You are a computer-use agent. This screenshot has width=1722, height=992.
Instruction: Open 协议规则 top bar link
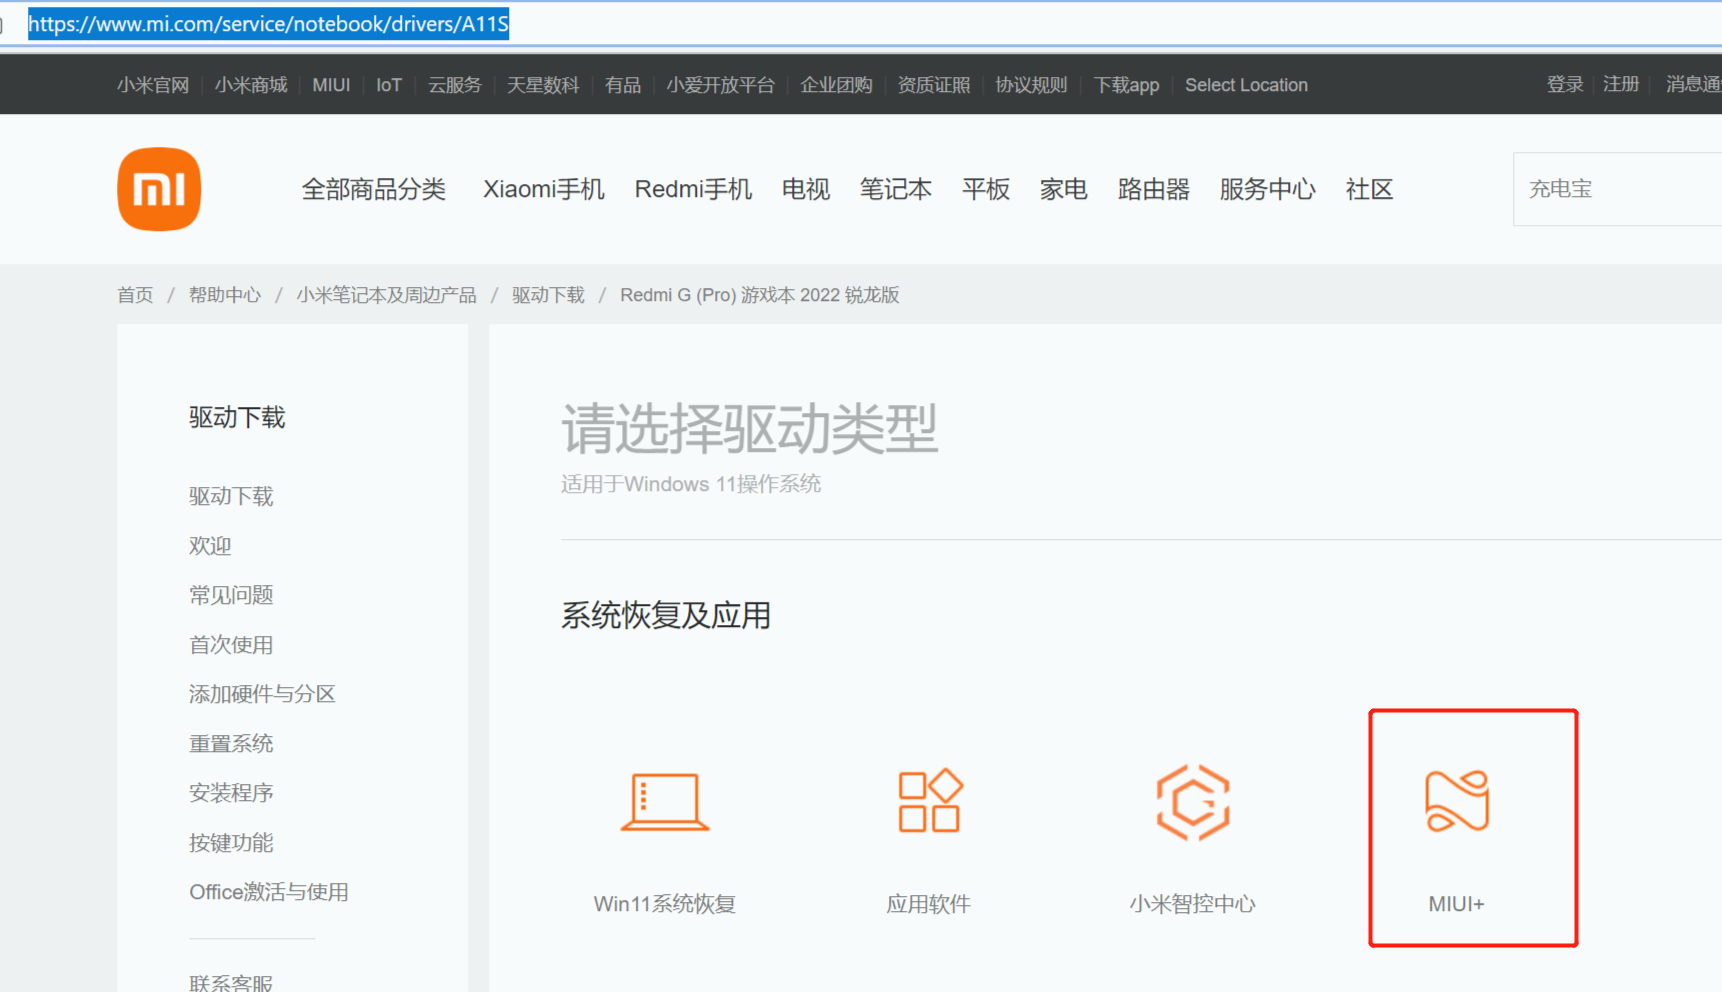pyautogui.click(x=1031, y=85)
